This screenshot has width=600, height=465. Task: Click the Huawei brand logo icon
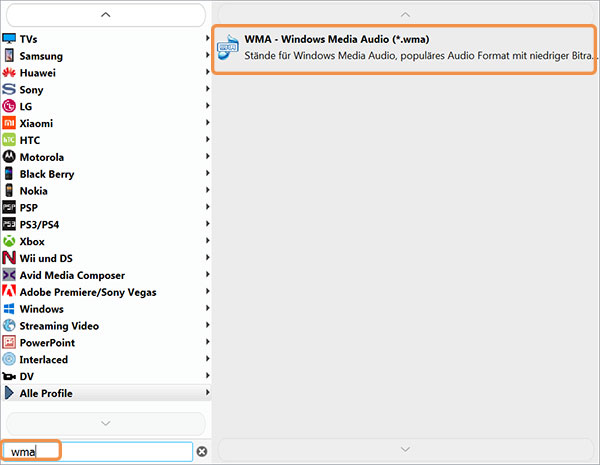[x=9, y=73]
